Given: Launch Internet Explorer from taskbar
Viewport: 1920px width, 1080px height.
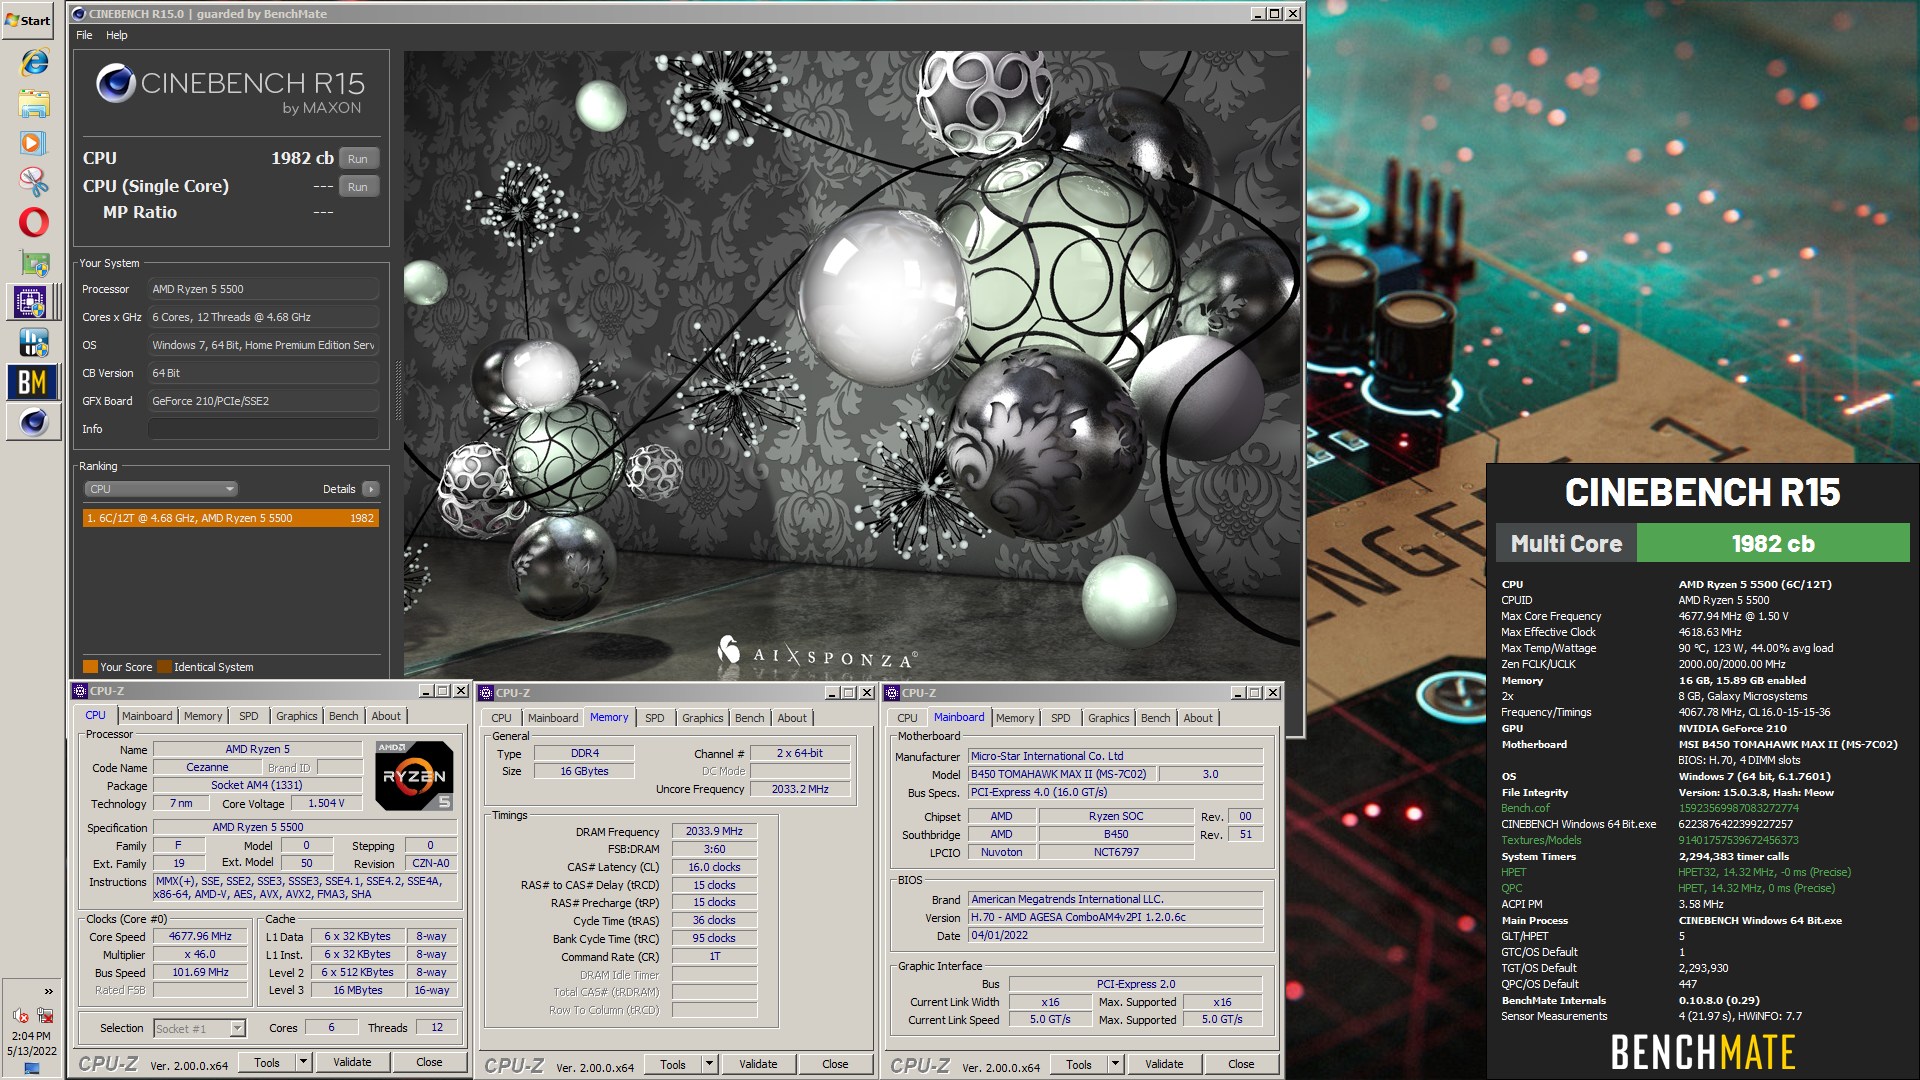Looking at the screenshot, I should coord(34,62).
